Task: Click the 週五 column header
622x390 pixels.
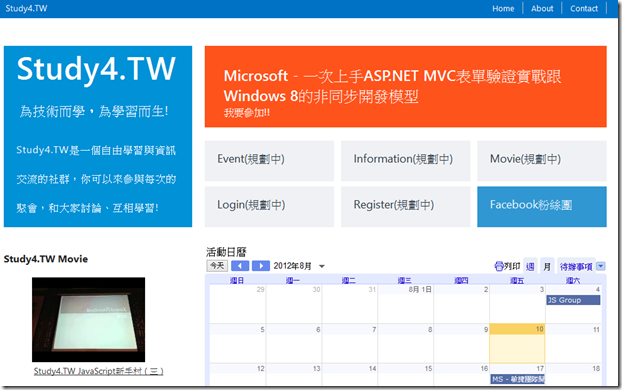Action: tap(517, 280)
